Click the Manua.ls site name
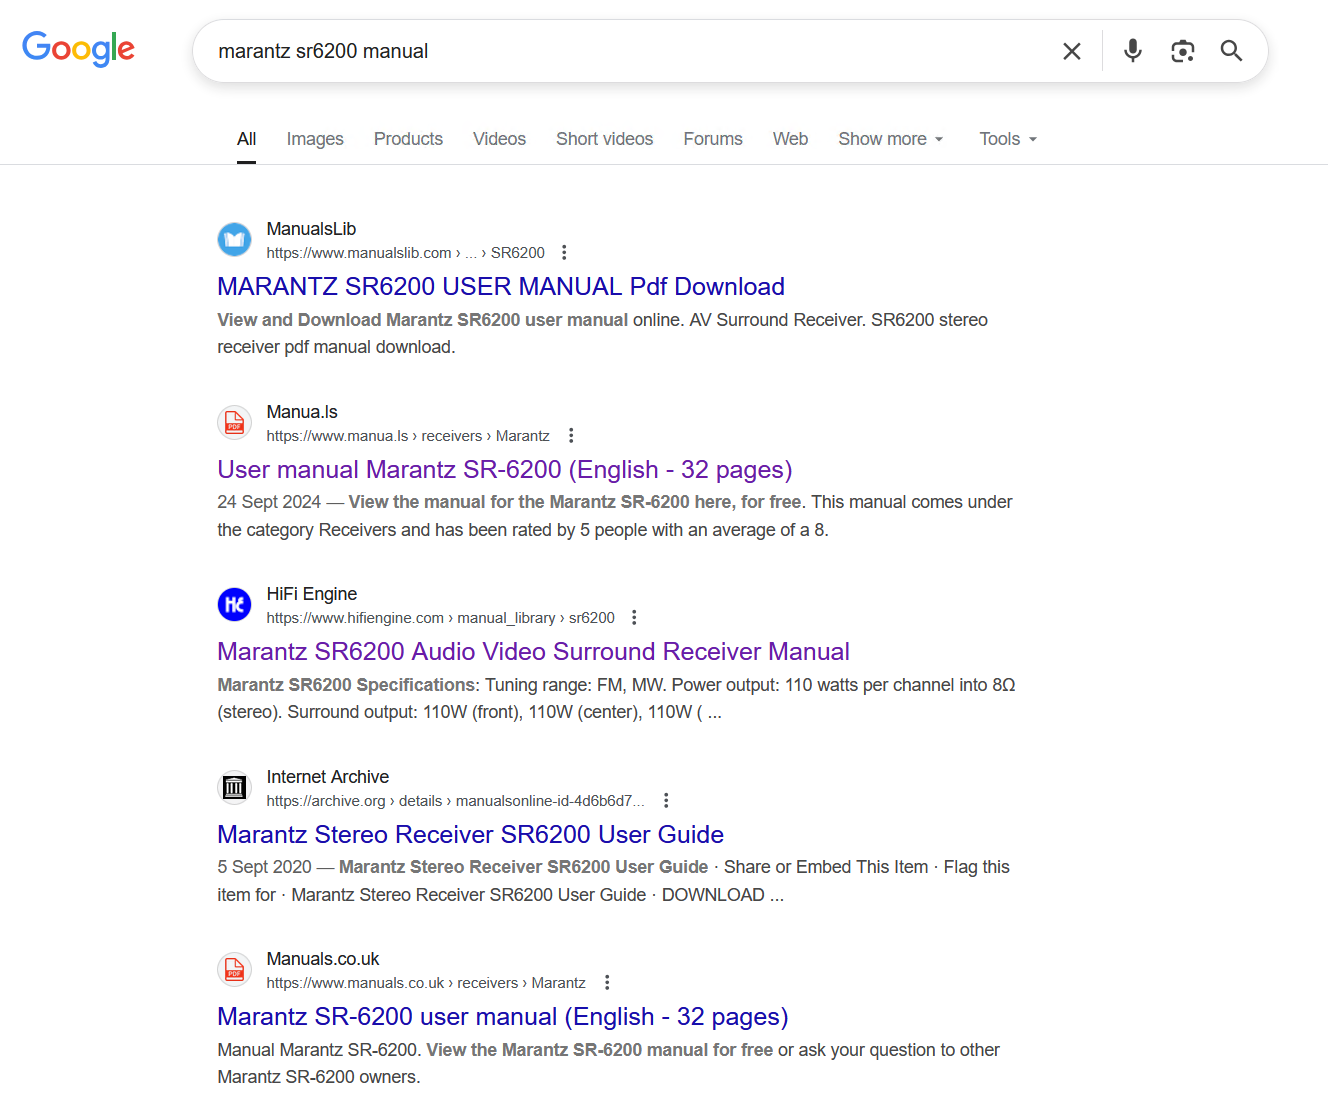The width and height of the screenshot is (1328, 1097). (302, 412)
